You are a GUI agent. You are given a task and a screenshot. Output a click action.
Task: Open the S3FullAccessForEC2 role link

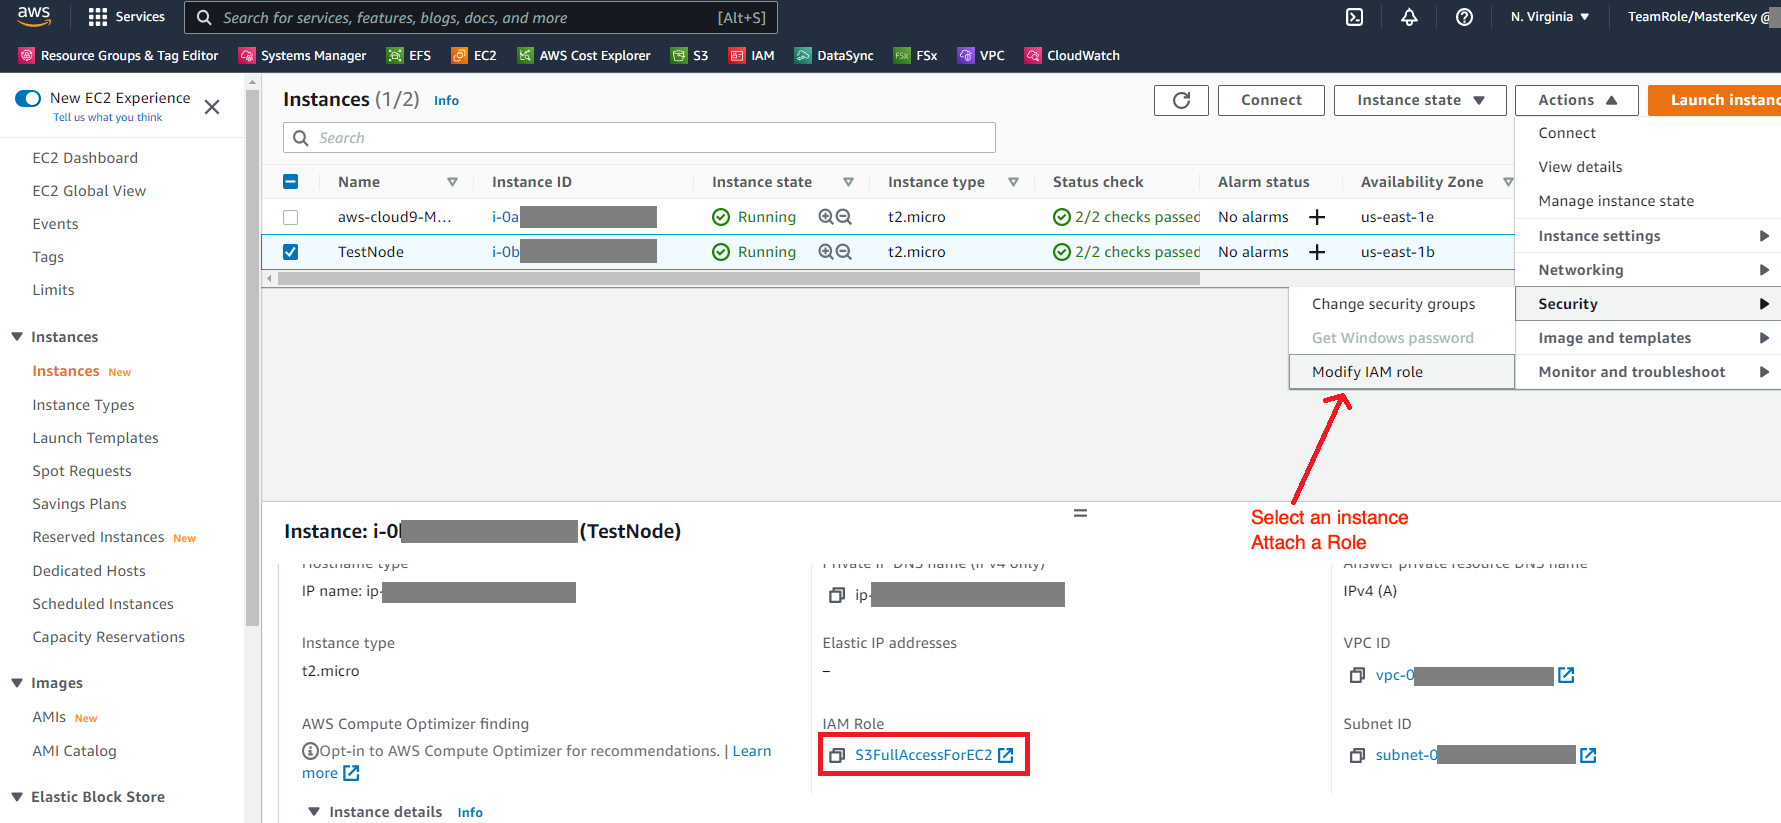(923, 755)
